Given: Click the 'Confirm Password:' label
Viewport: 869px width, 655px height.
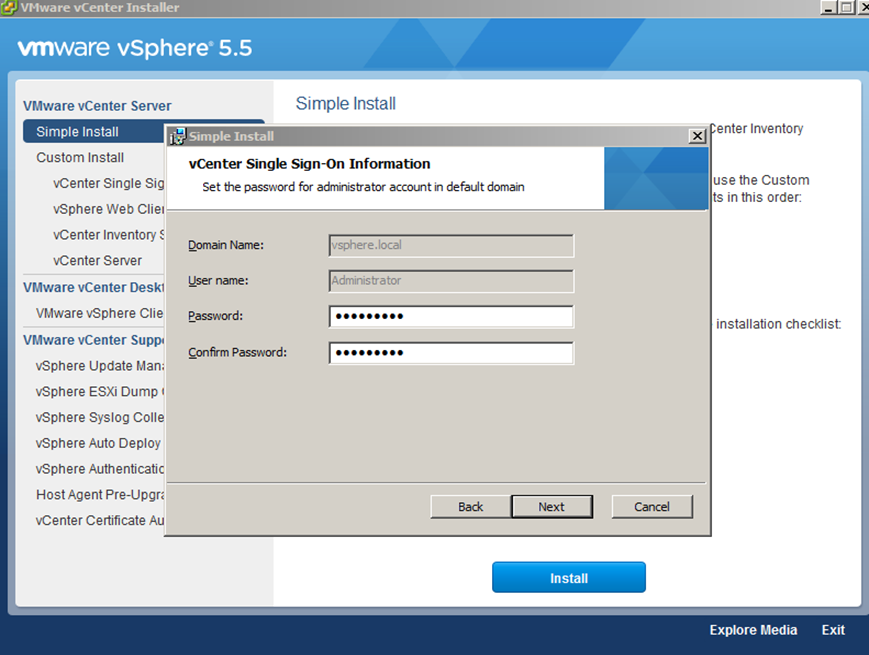Looking at the screenshot, I should [x=237, y=352].
